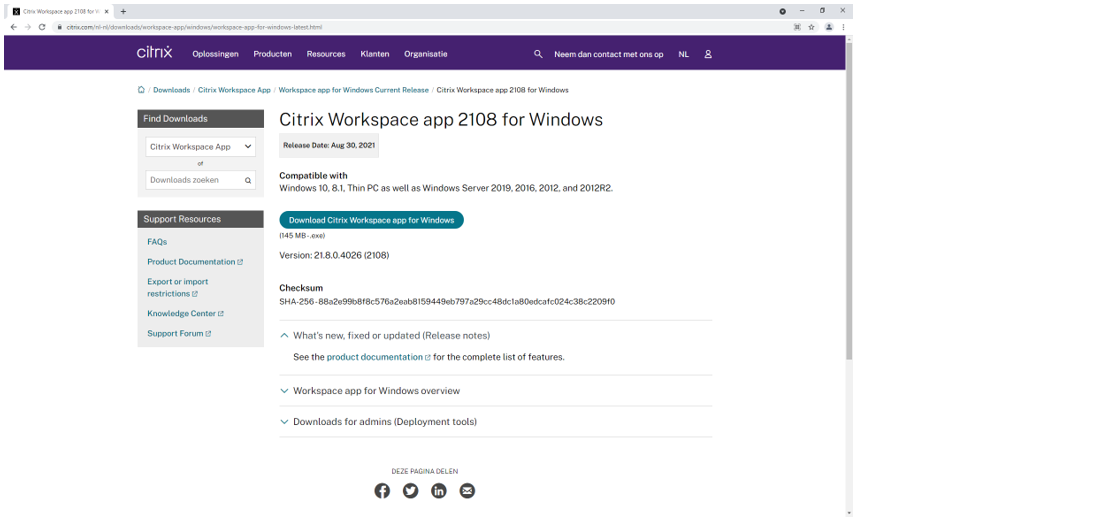
Task: Click the Citrix logo in the header
Action: (154, 53)
